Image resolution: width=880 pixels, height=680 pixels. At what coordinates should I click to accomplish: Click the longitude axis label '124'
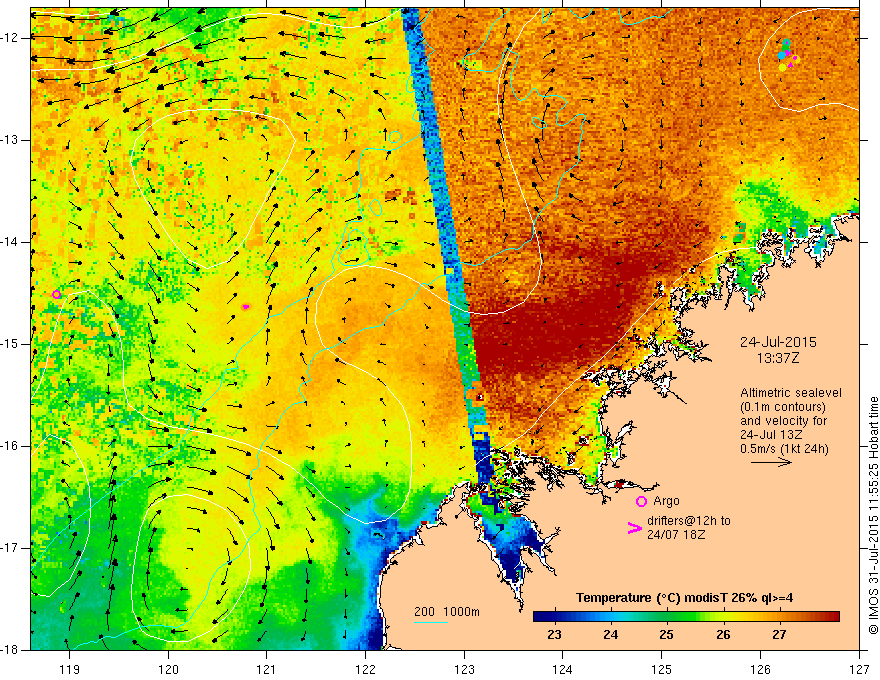pos(563,669)
